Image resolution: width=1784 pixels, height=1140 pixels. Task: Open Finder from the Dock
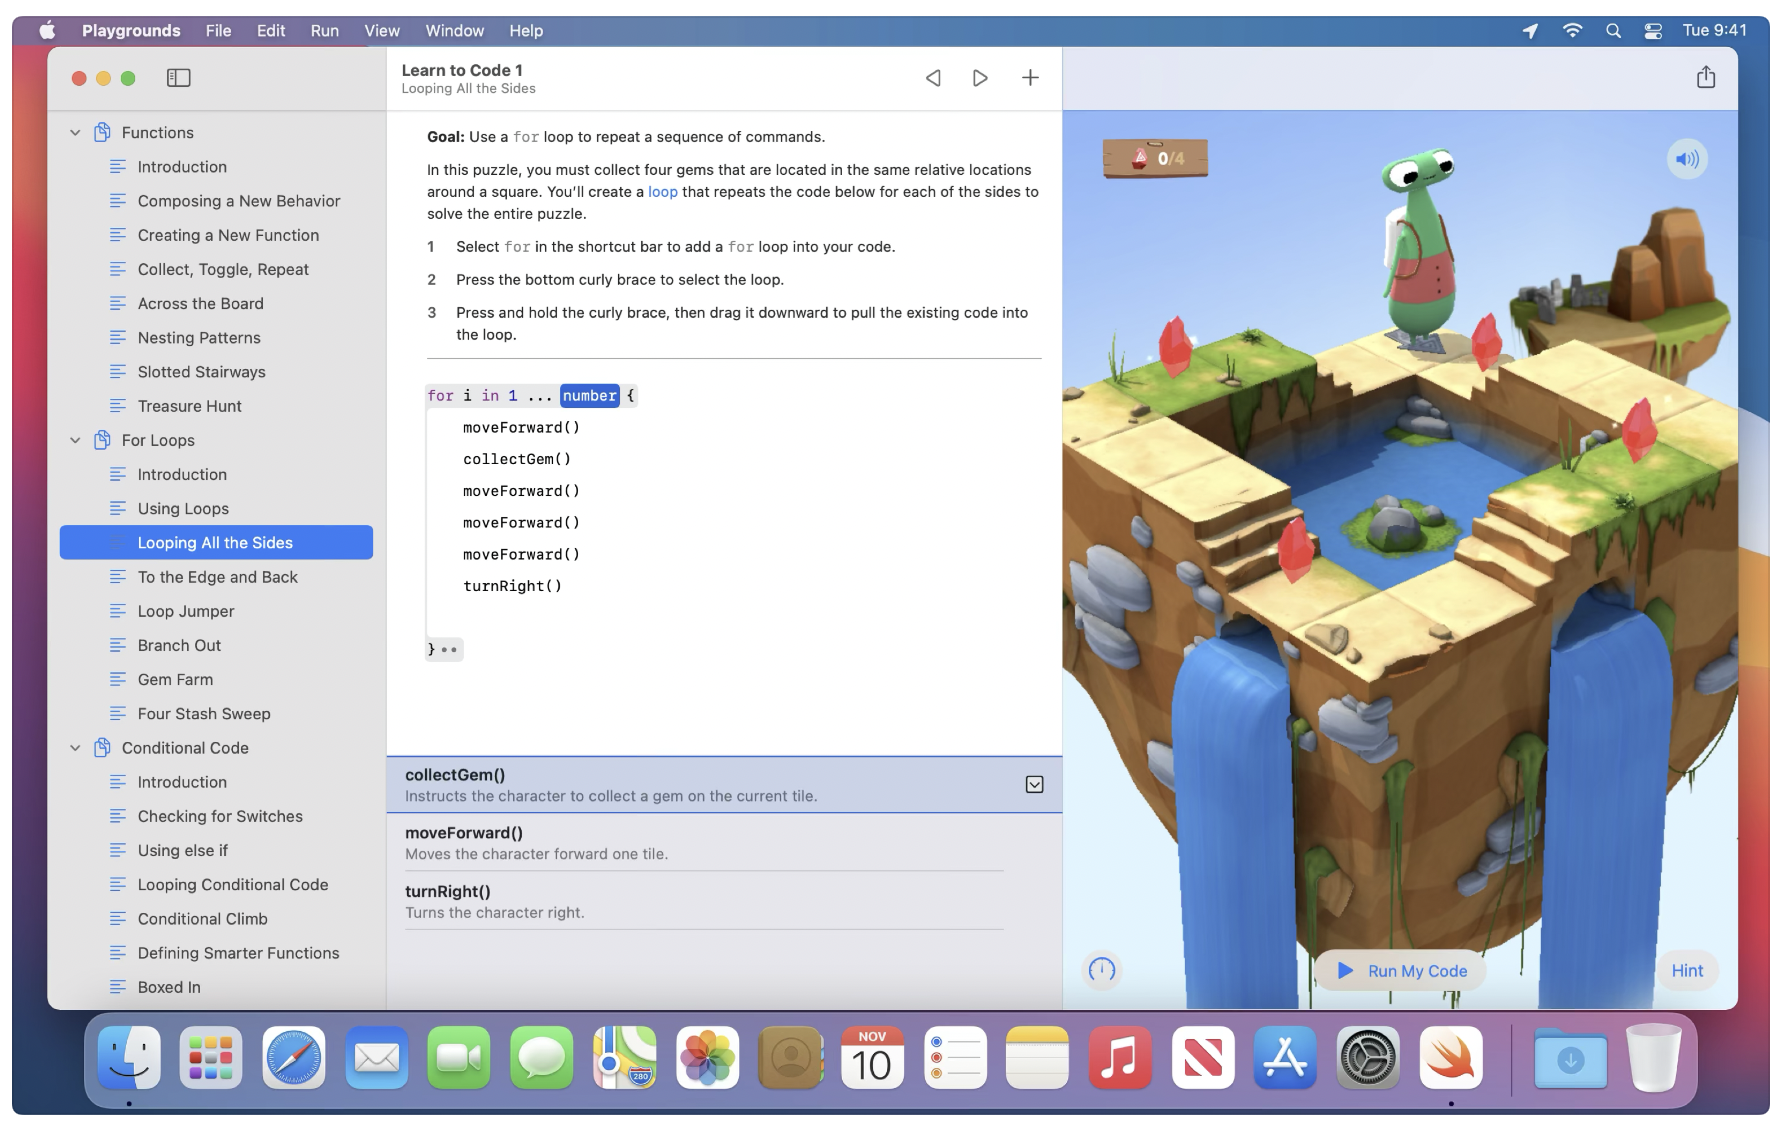coord(129,1058)
